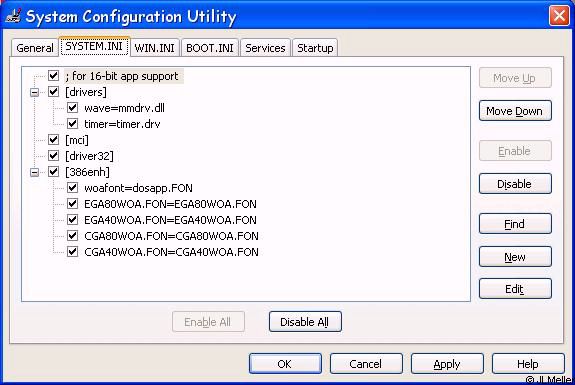Screen dimensions: 575x385
Task: Uncheck the CGA80WOA.FON checkbox
Action: pos(73,236)
